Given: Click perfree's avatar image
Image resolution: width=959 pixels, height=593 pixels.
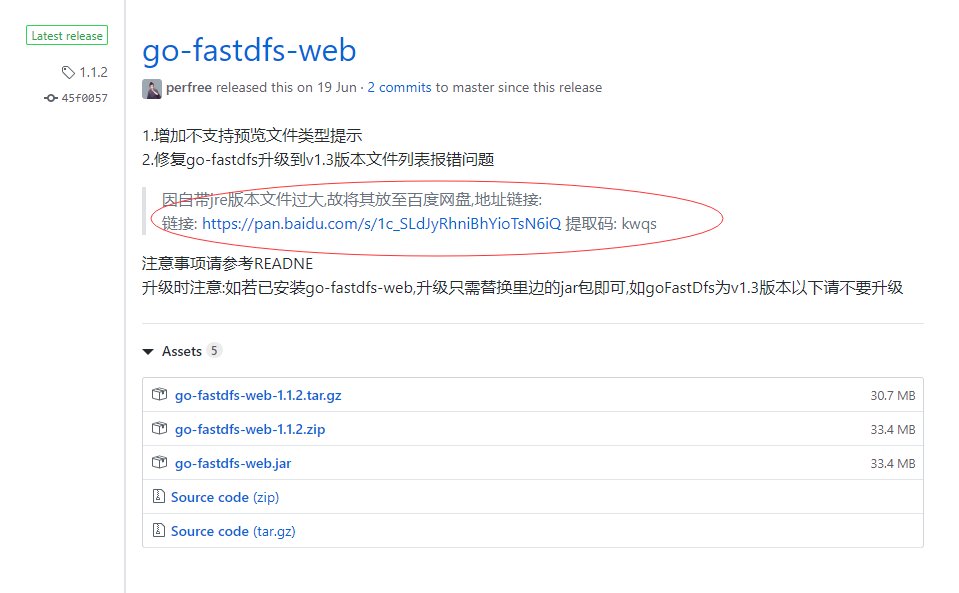Looking at the screenshot, I should tap(151, 89).
